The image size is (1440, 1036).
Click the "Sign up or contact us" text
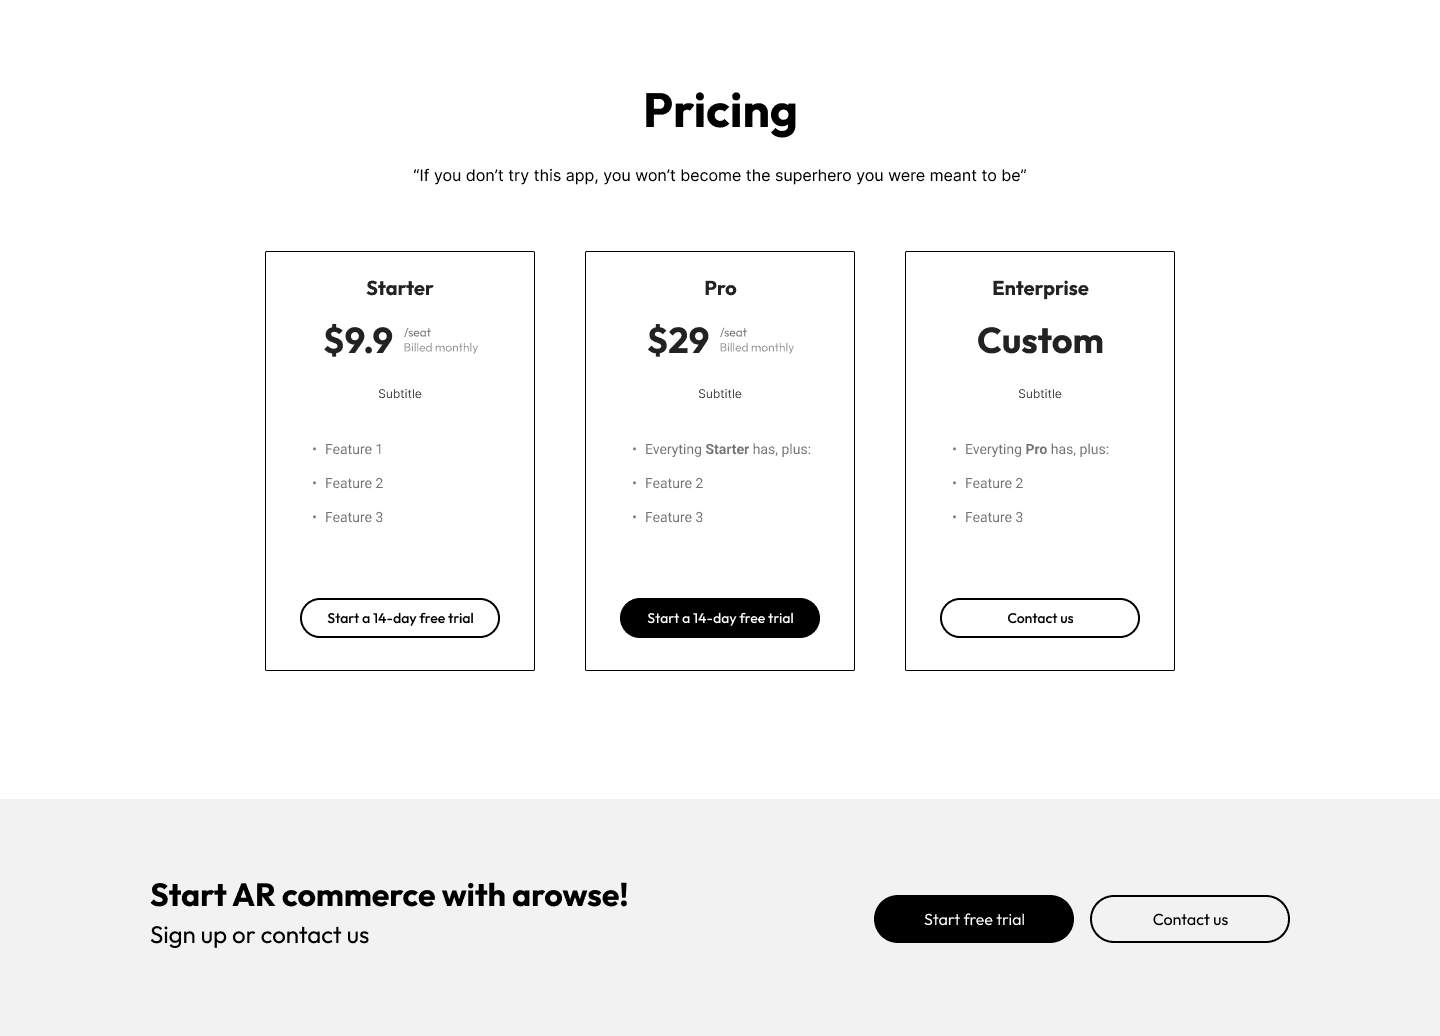(260, 935)
